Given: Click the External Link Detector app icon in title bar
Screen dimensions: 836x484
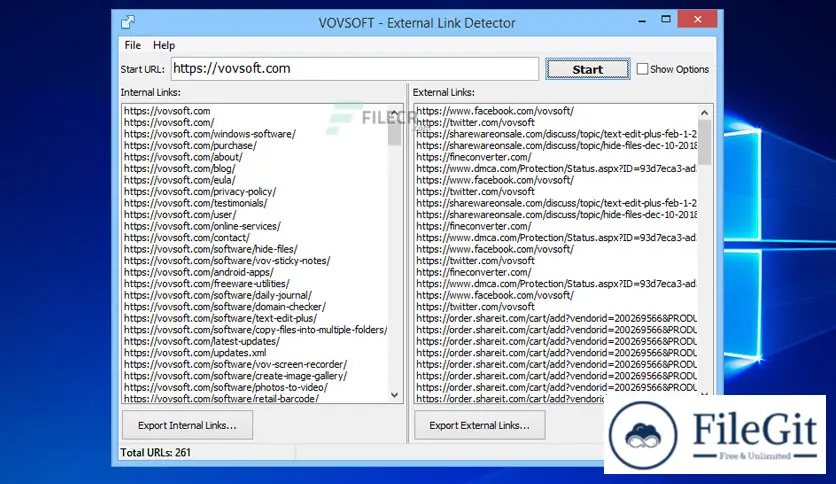Looking at the screenshot, I should point(128,22).
